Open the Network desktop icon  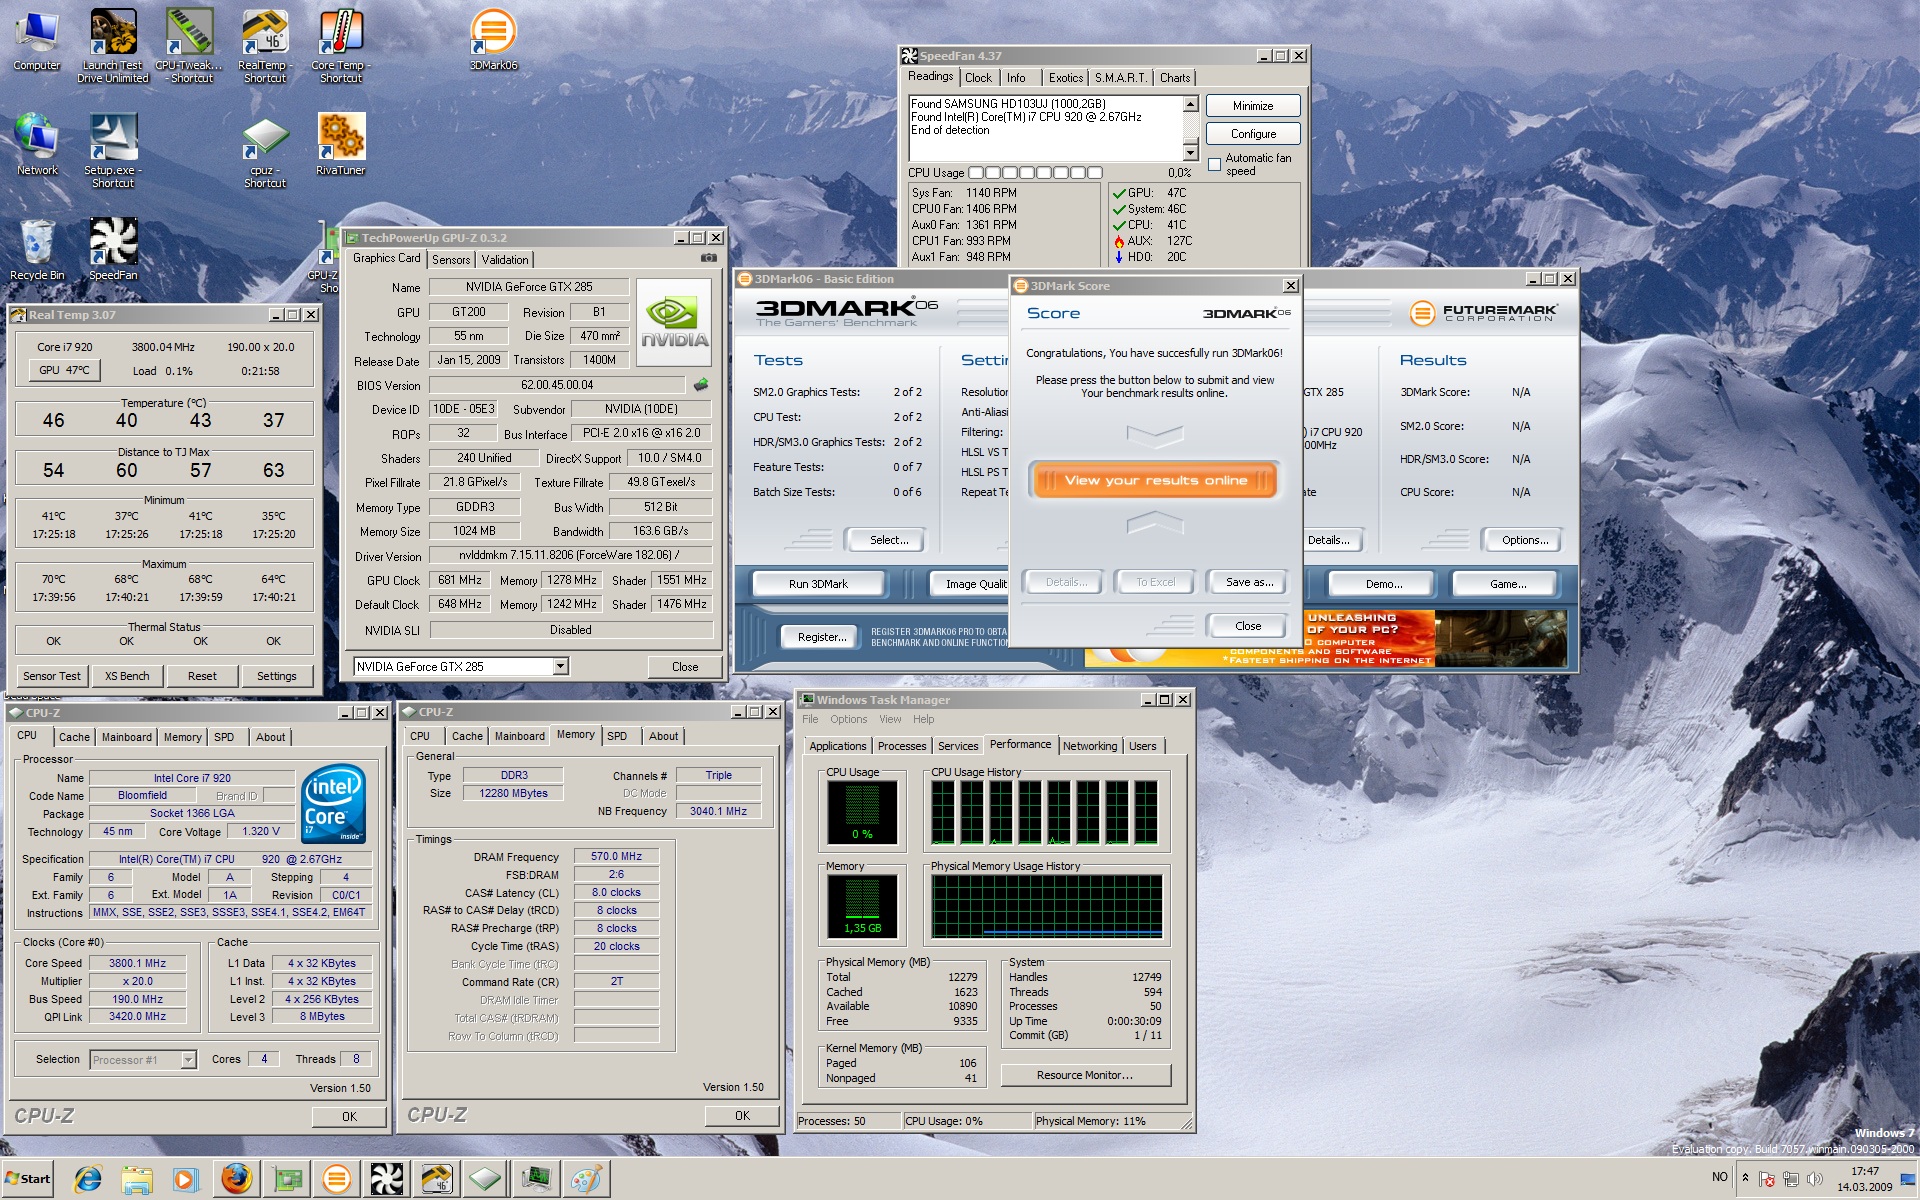click(37, 145)
